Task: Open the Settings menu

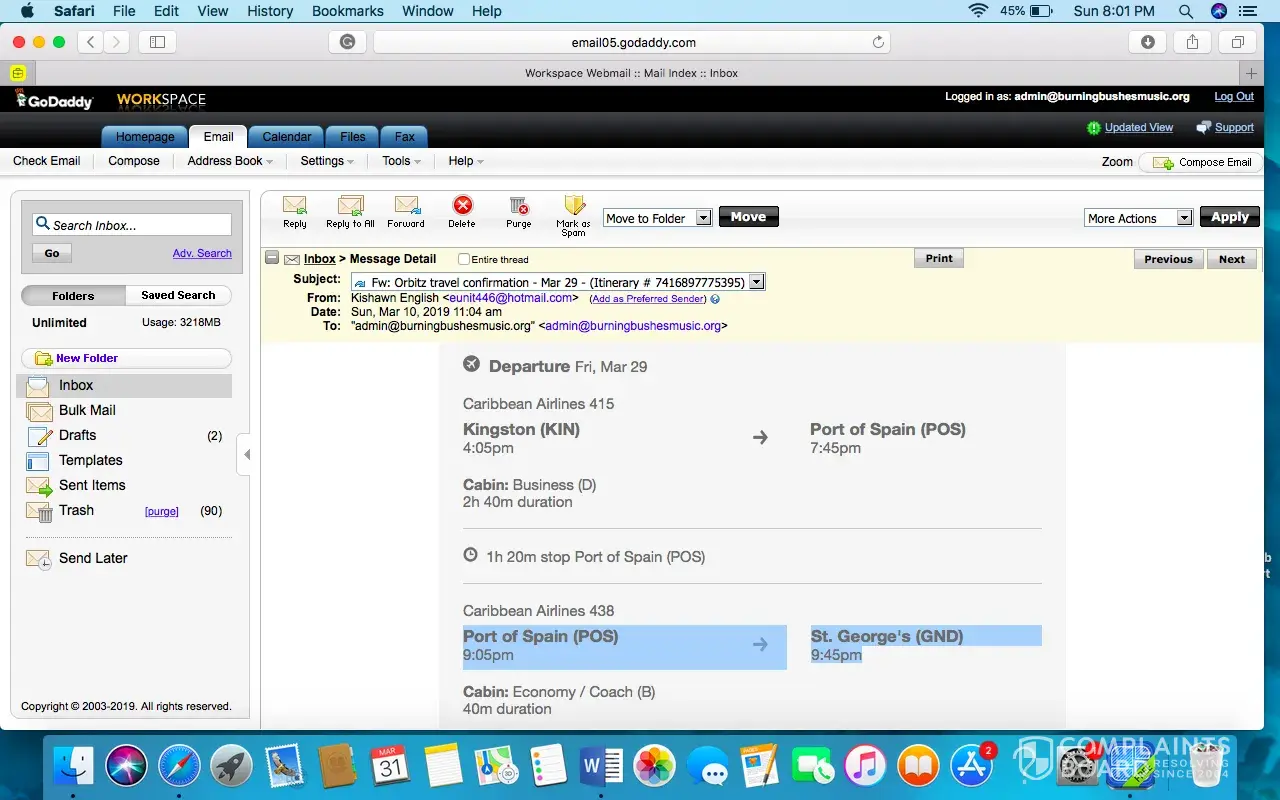Action: pyautogui.click(x=327, y=161)
